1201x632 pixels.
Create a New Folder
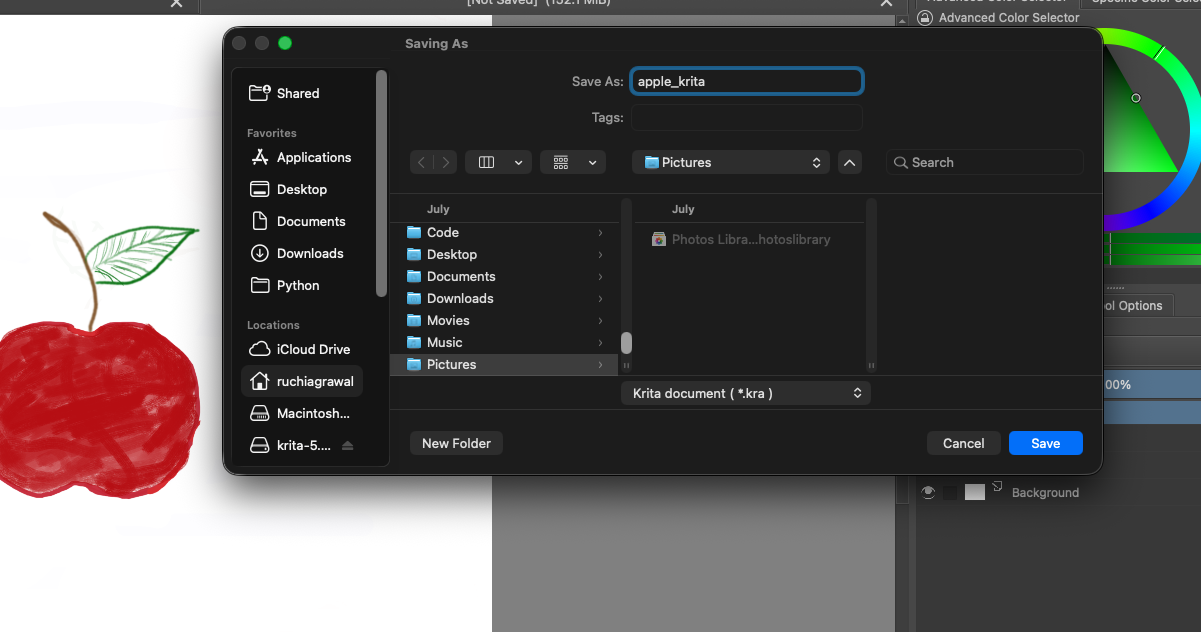pyautogui.click(x=457, y=443)
